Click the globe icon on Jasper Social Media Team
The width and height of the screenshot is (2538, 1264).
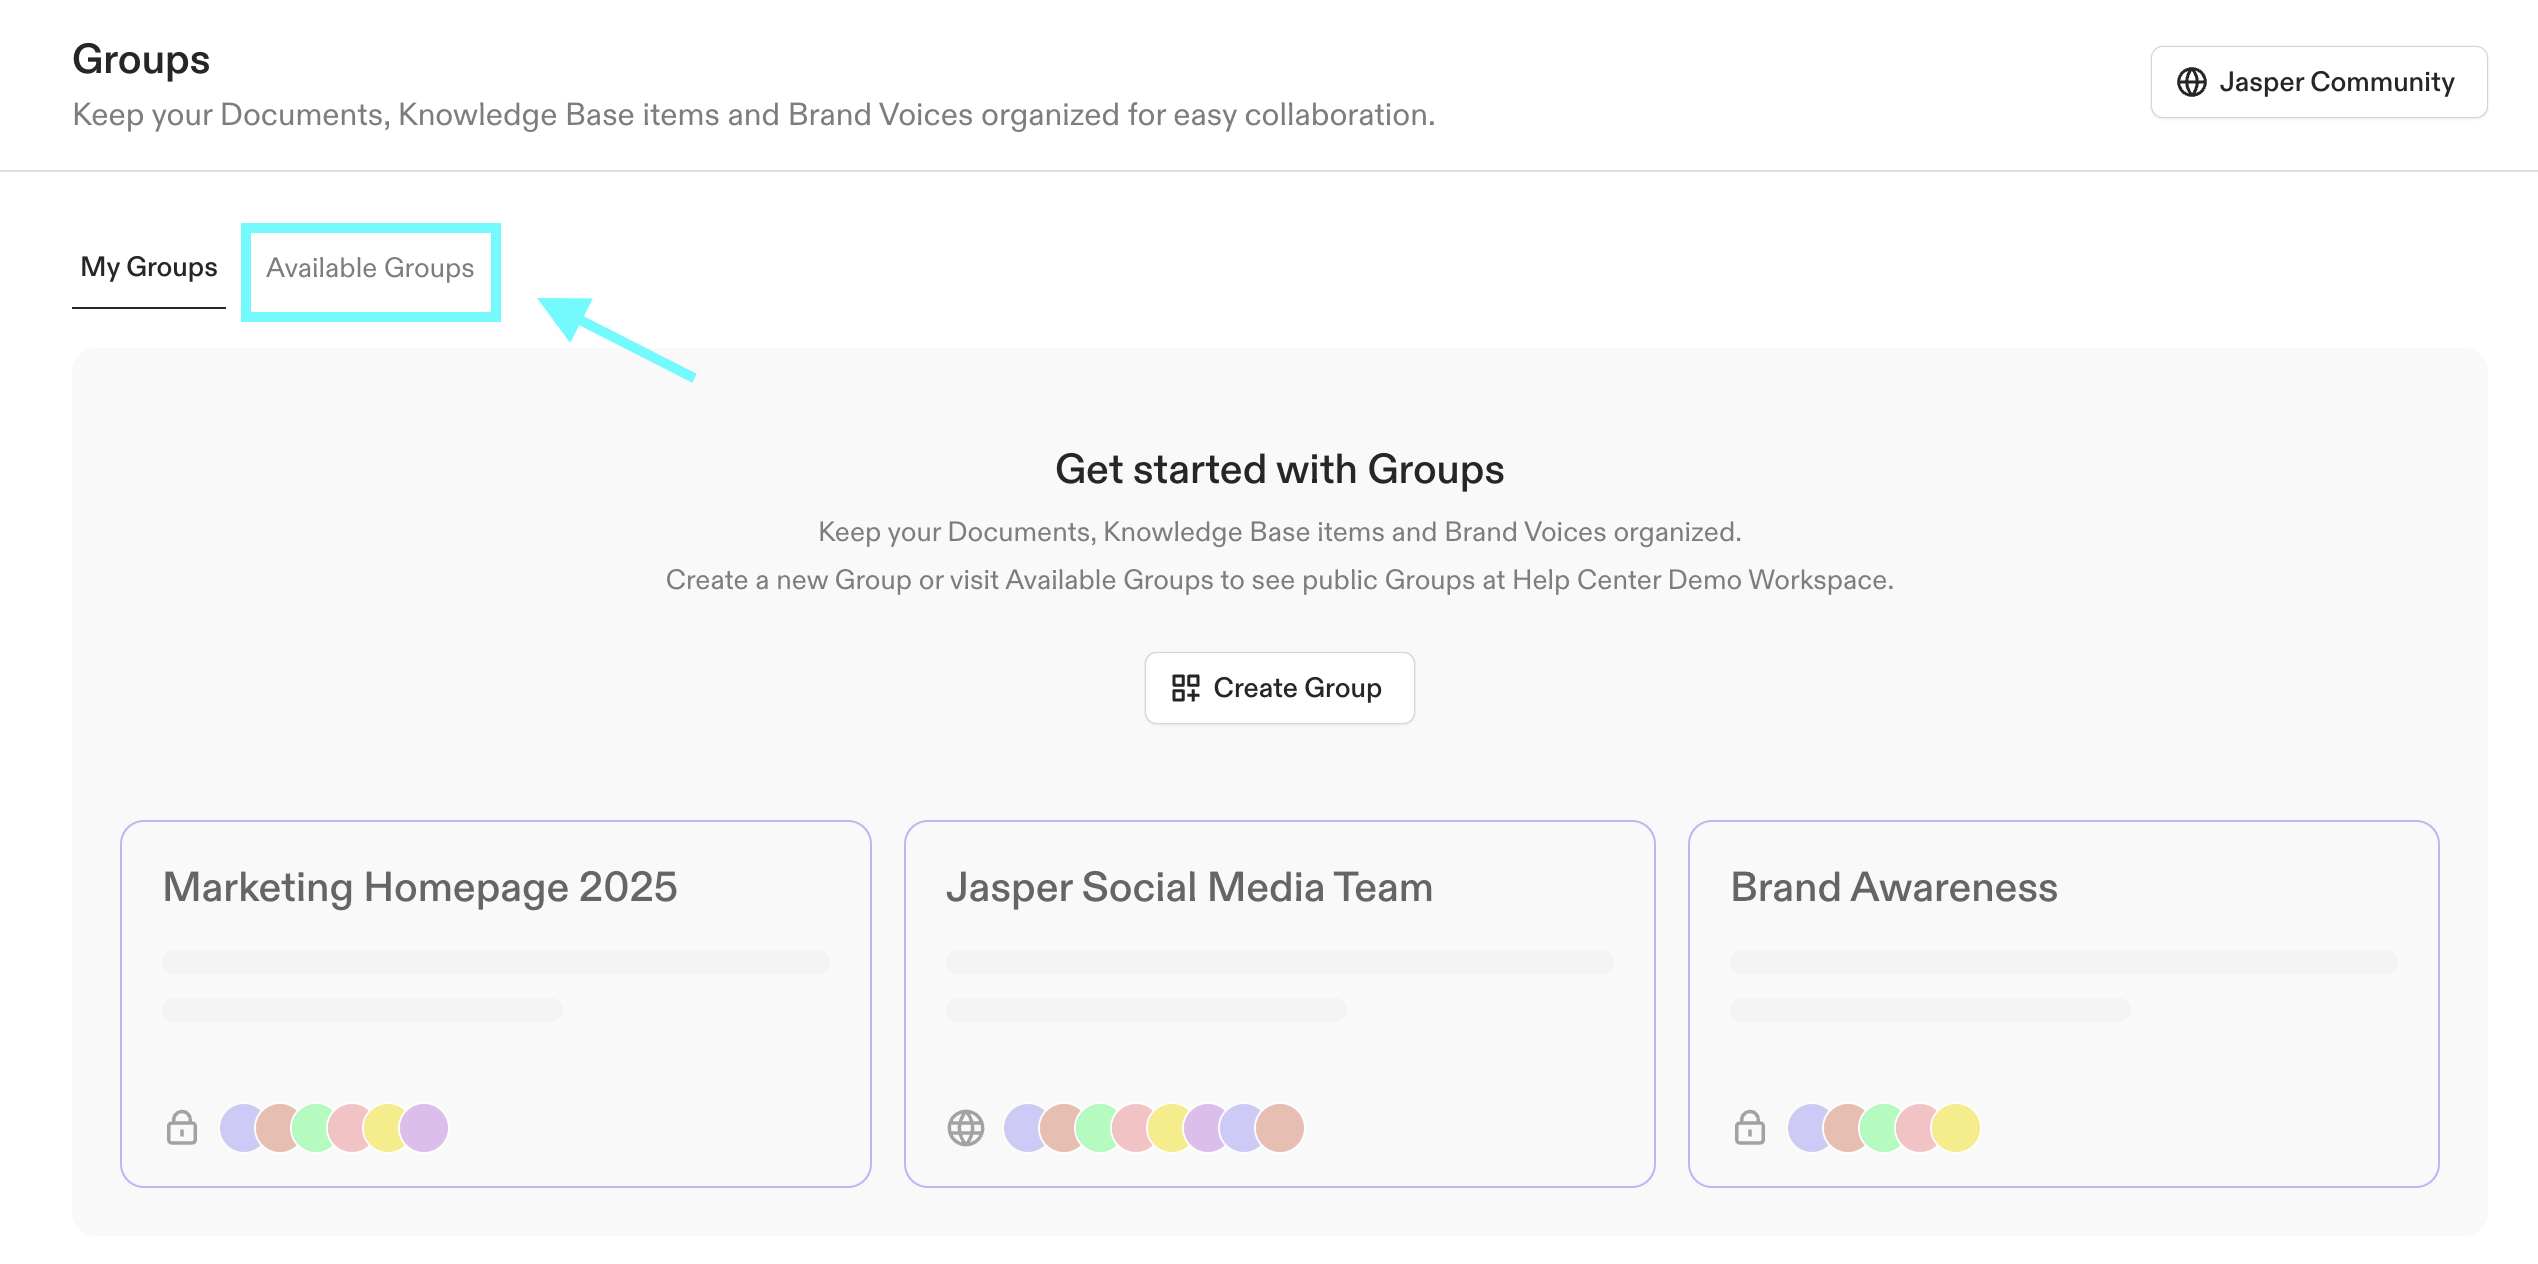click(966, 1128)
